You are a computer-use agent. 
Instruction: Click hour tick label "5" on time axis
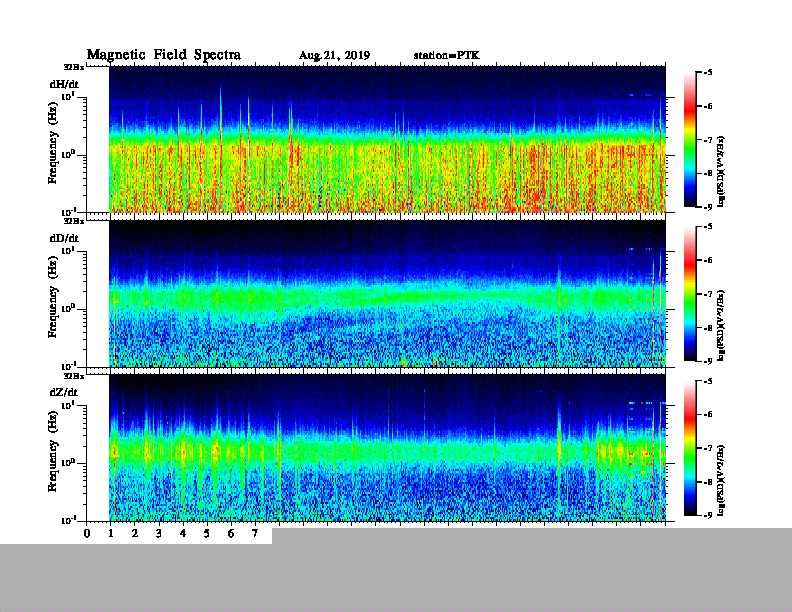click(x=207, y=534)
